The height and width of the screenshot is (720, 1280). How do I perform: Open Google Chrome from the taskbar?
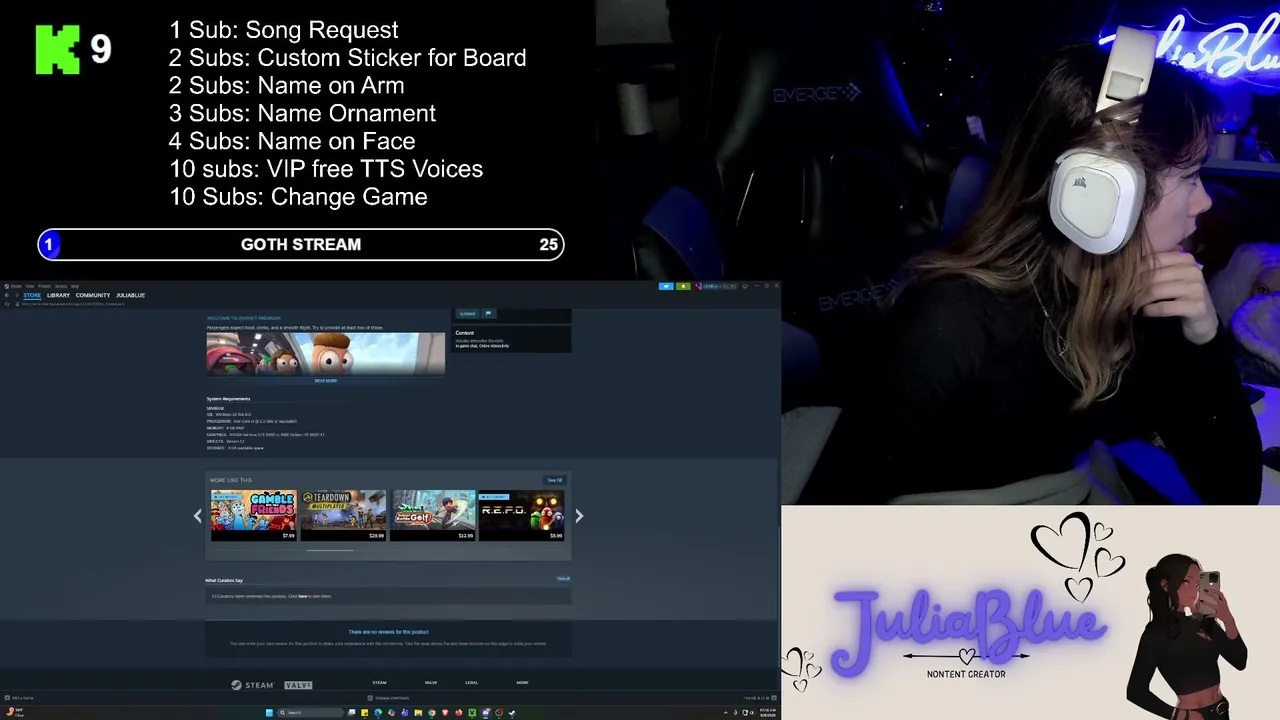(x=432, y=712)
